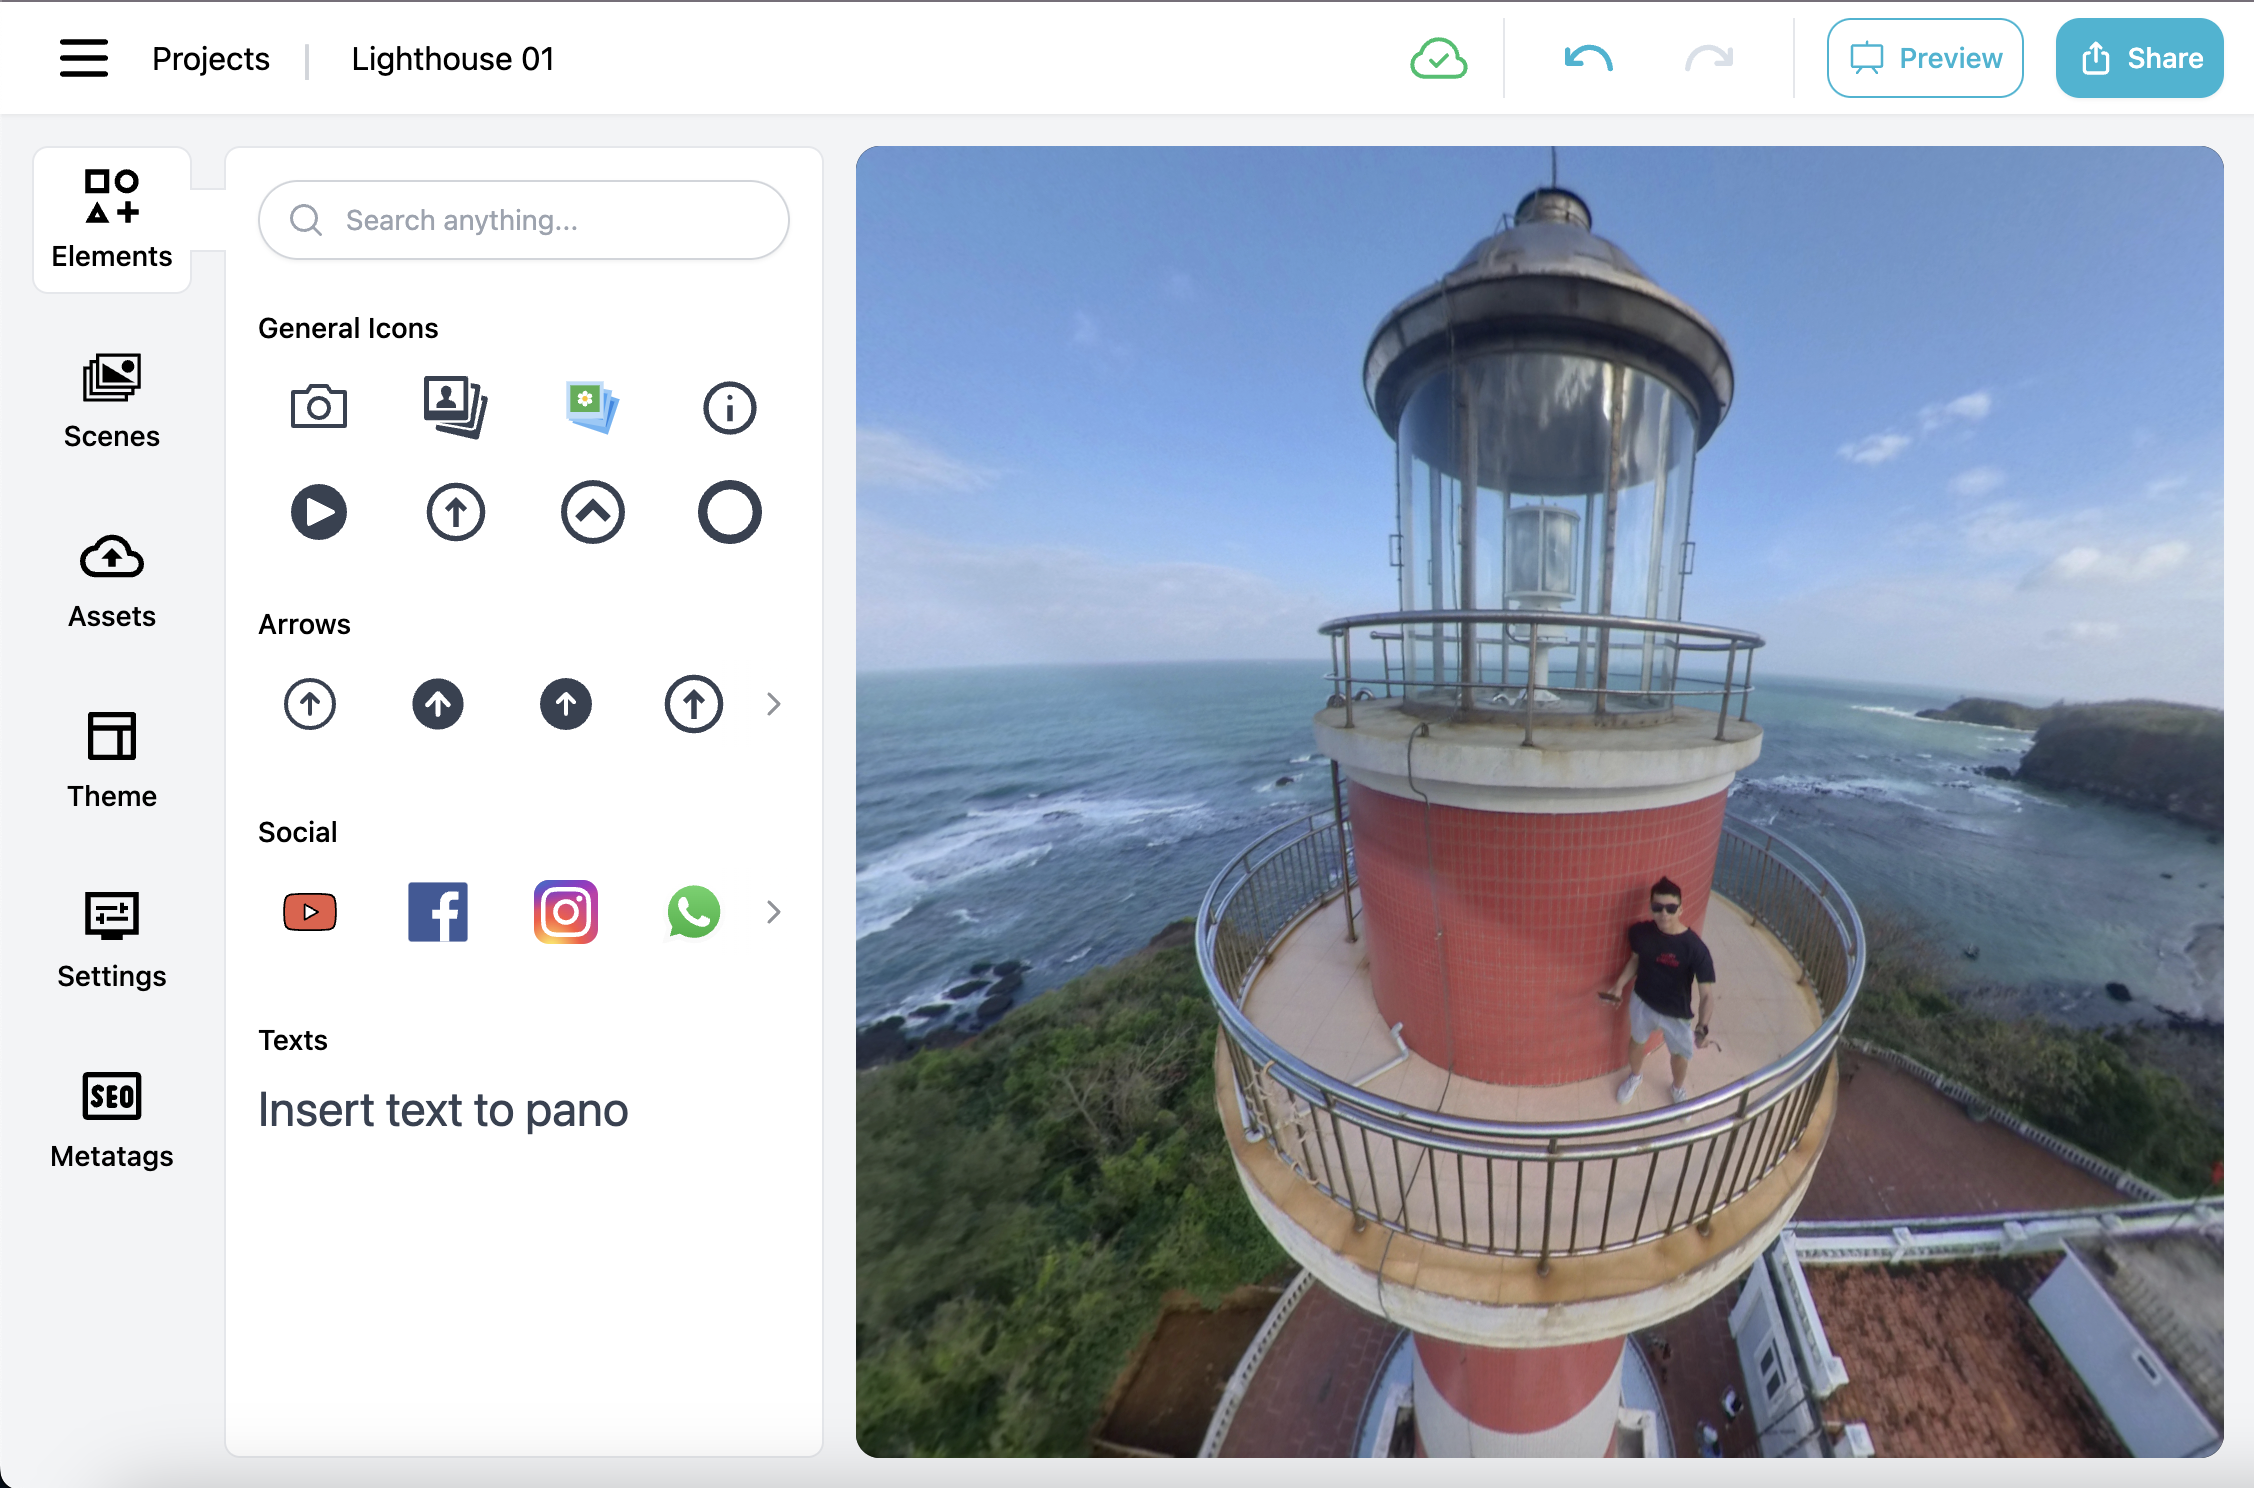Open the Settings panel
The height and width of the screenshot is (1488, 2254).
(x=111, y=937)
